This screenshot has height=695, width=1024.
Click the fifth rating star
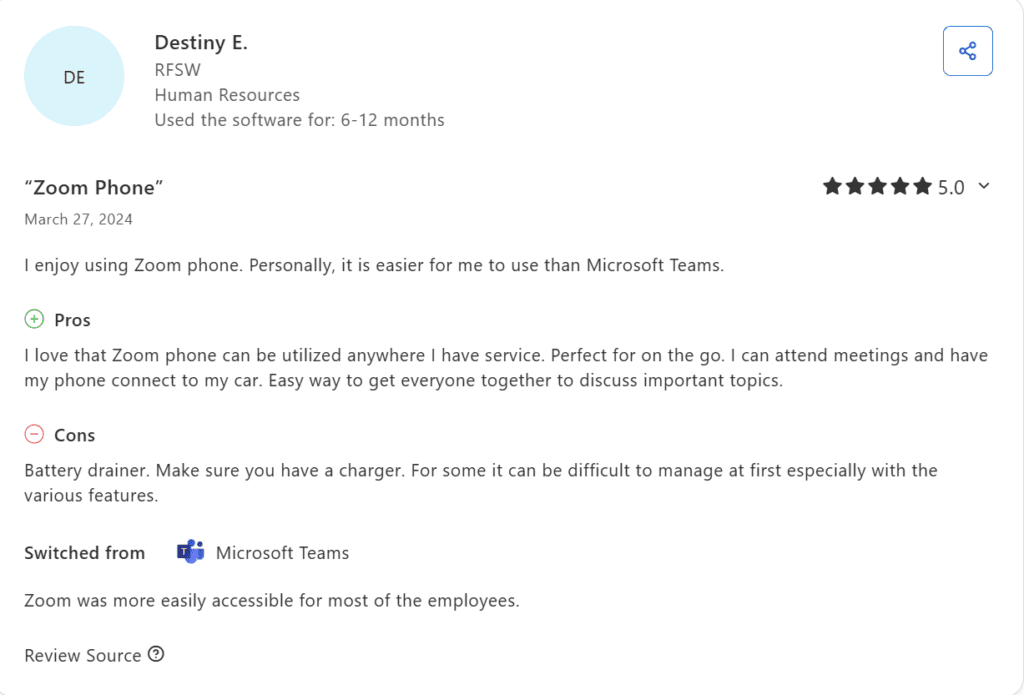tap(922, 187)
